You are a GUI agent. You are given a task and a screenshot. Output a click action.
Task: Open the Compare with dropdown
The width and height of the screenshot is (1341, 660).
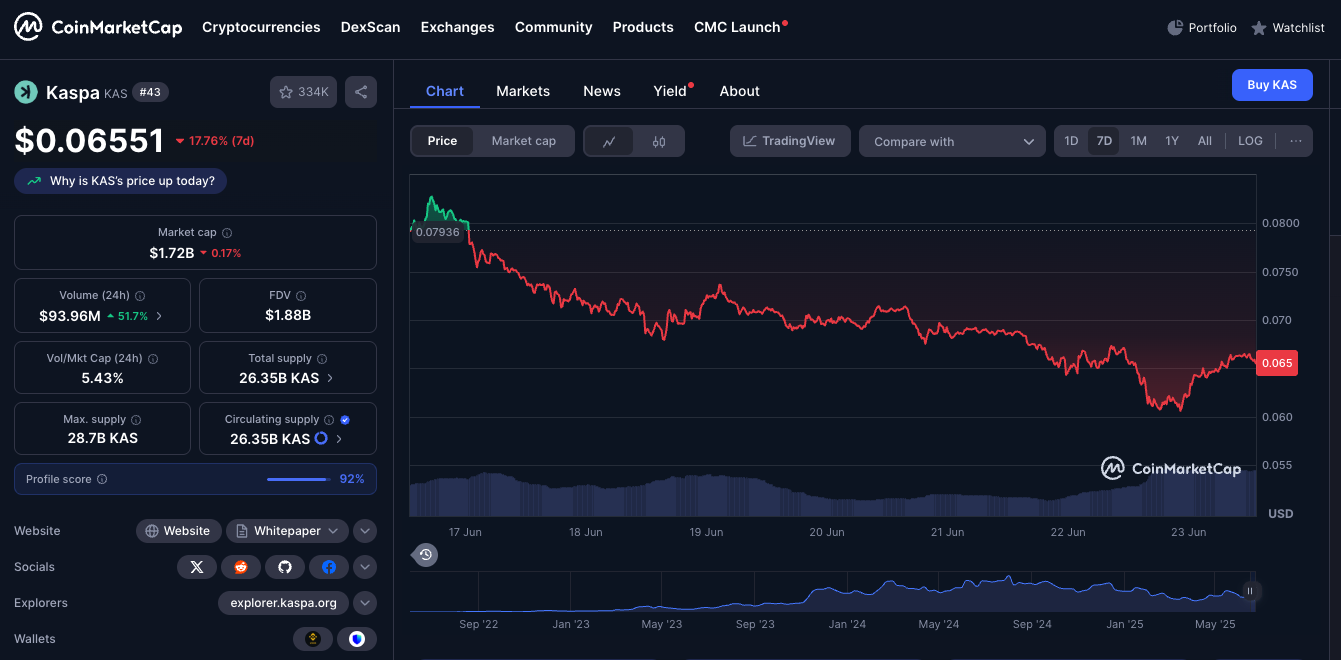point(953,141)
